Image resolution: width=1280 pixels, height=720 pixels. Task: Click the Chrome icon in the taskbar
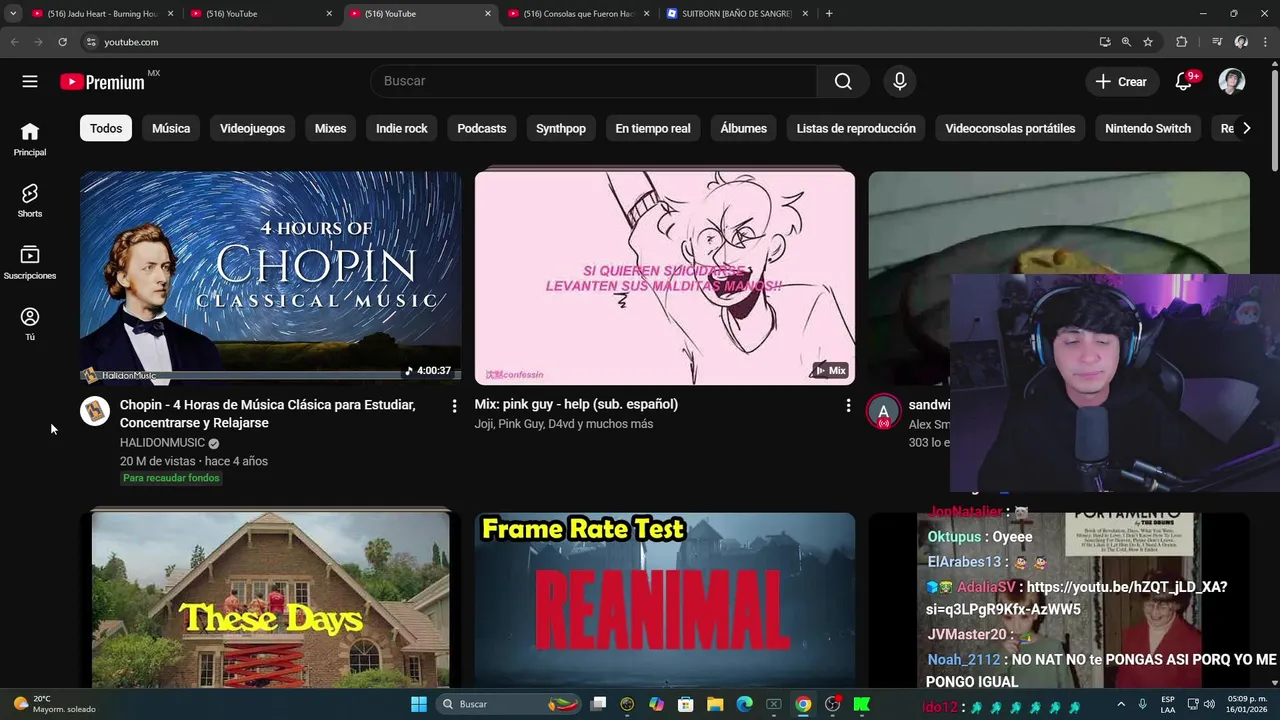pos(803,704)
